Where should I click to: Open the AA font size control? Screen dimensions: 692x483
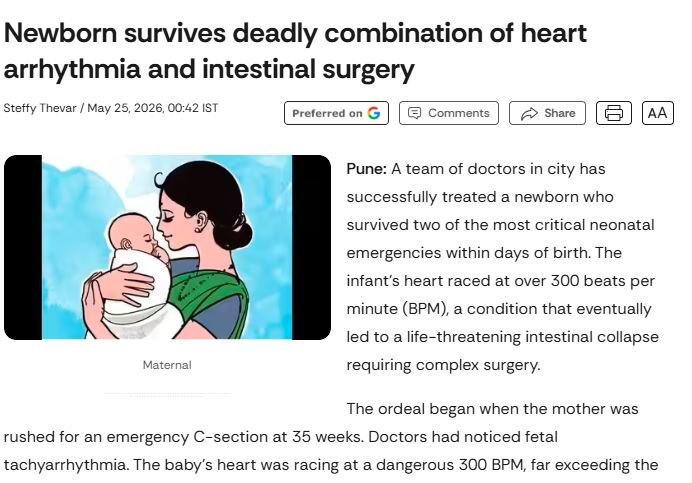point(658,113)
